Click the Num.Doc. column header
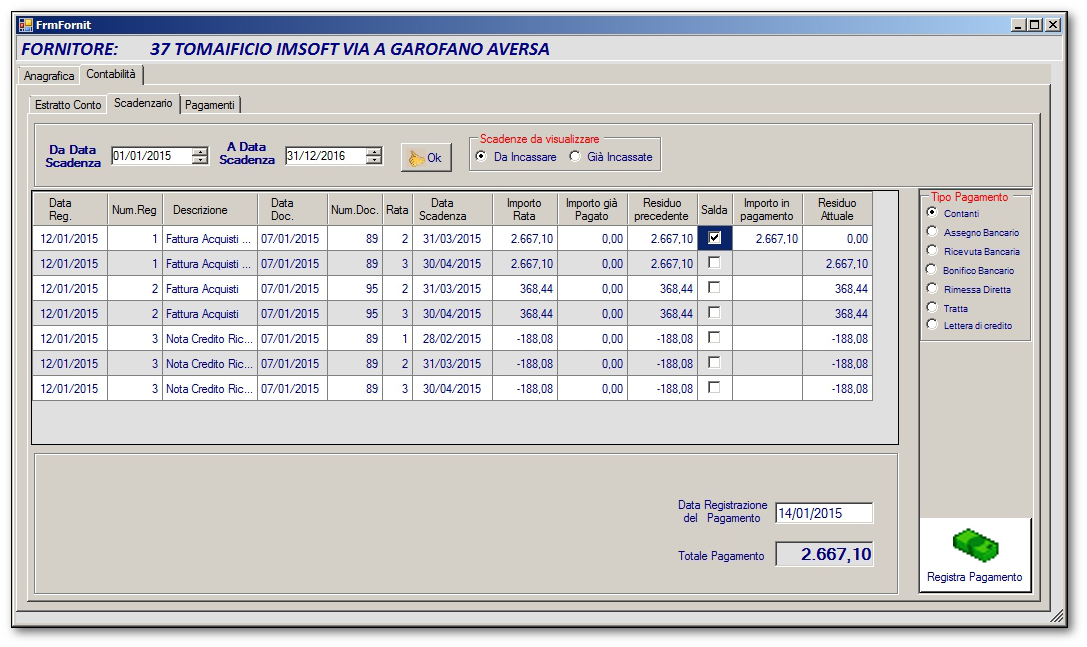This screenshot has width=1087, height=647. click(x=354, y=209)
